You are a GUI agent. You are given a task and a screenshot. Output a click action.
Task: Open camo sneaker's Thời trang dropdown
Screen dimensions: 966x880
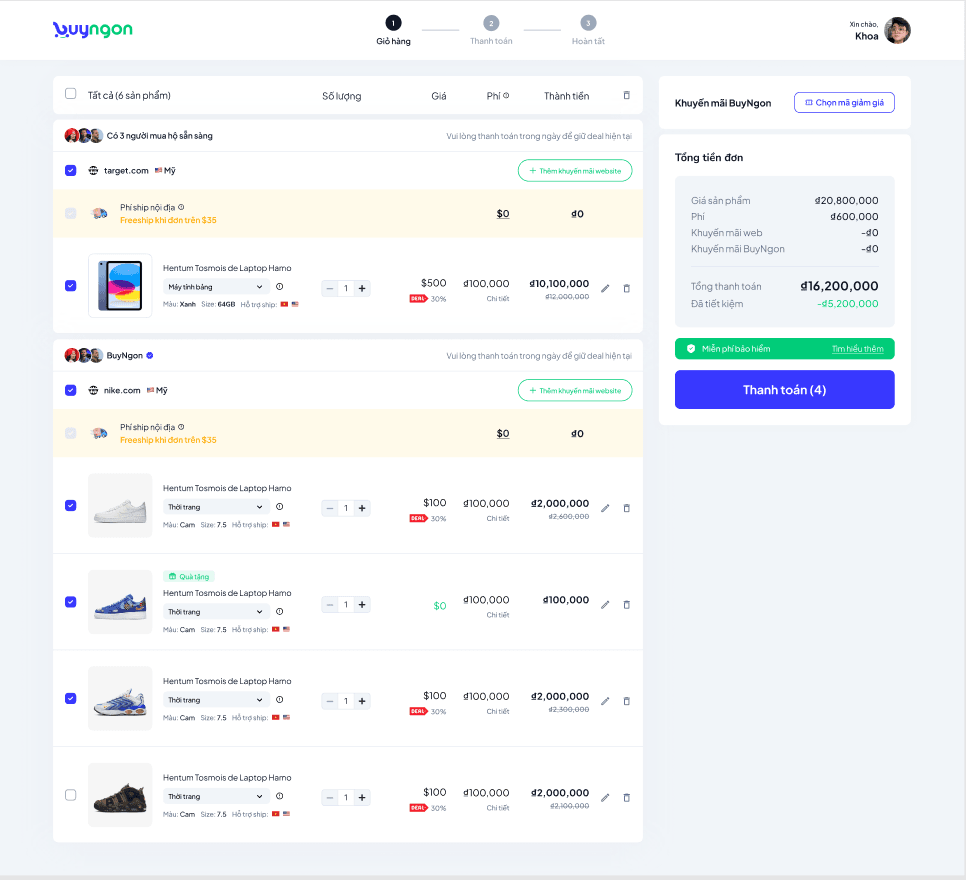(x=216, y=796)
